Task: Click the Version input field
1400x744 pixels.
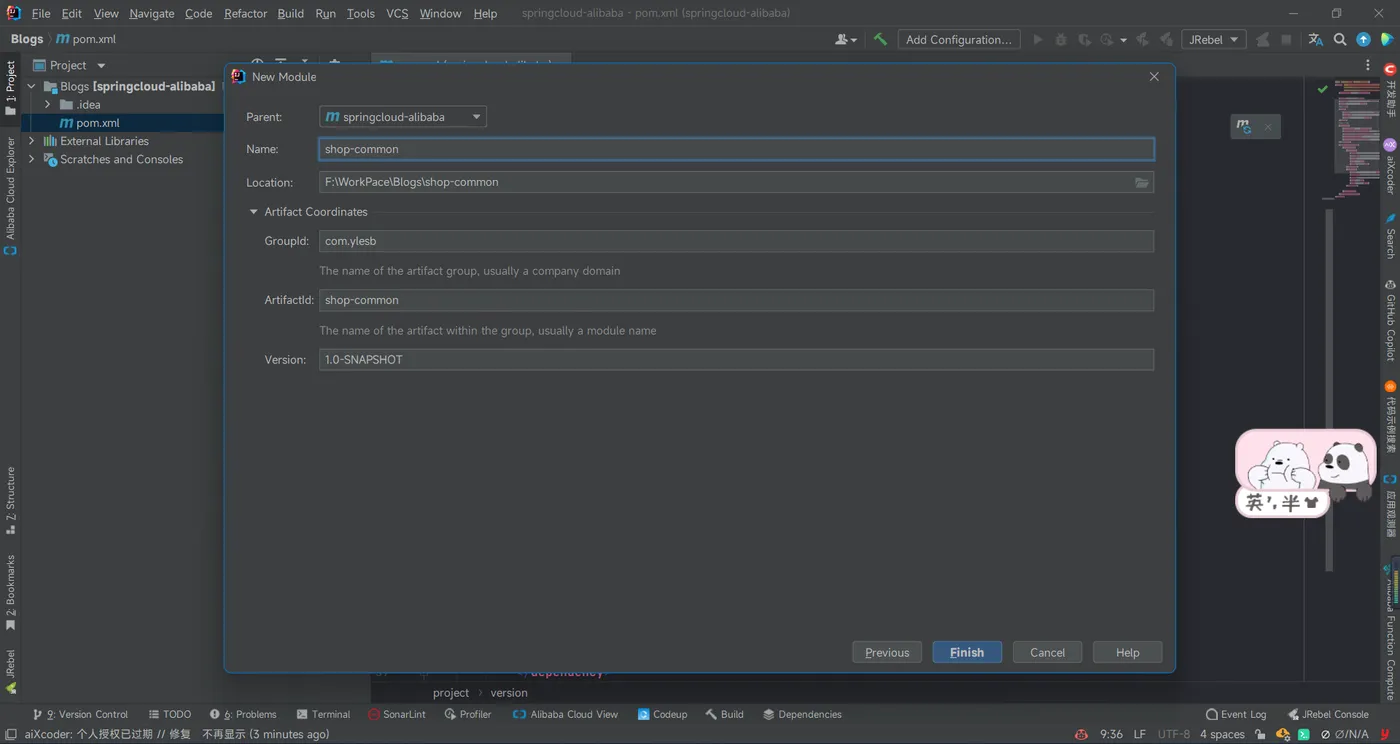Action: tap(736, 359)
